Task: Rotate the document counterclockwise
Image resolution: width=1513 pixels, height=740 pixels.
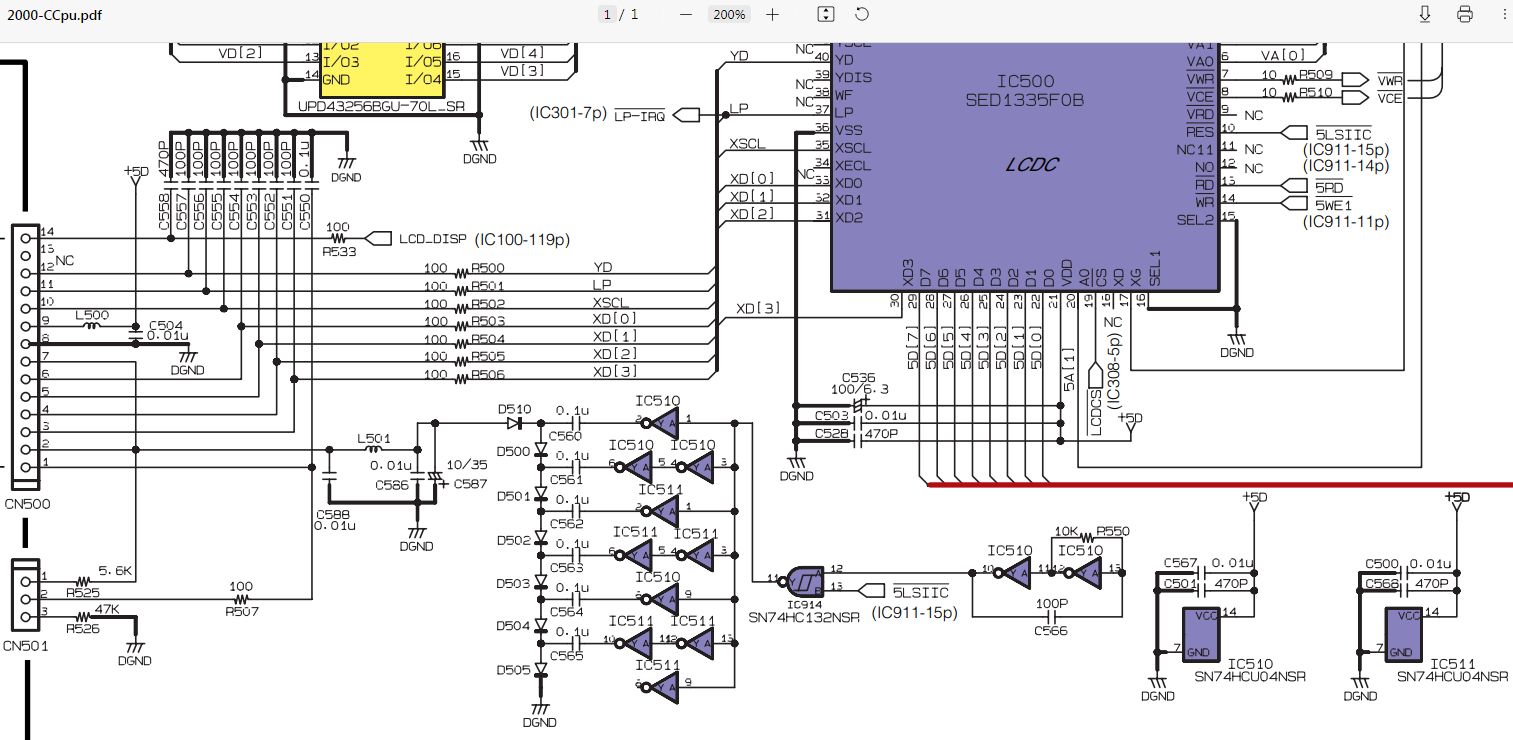Action: [862, 14]
